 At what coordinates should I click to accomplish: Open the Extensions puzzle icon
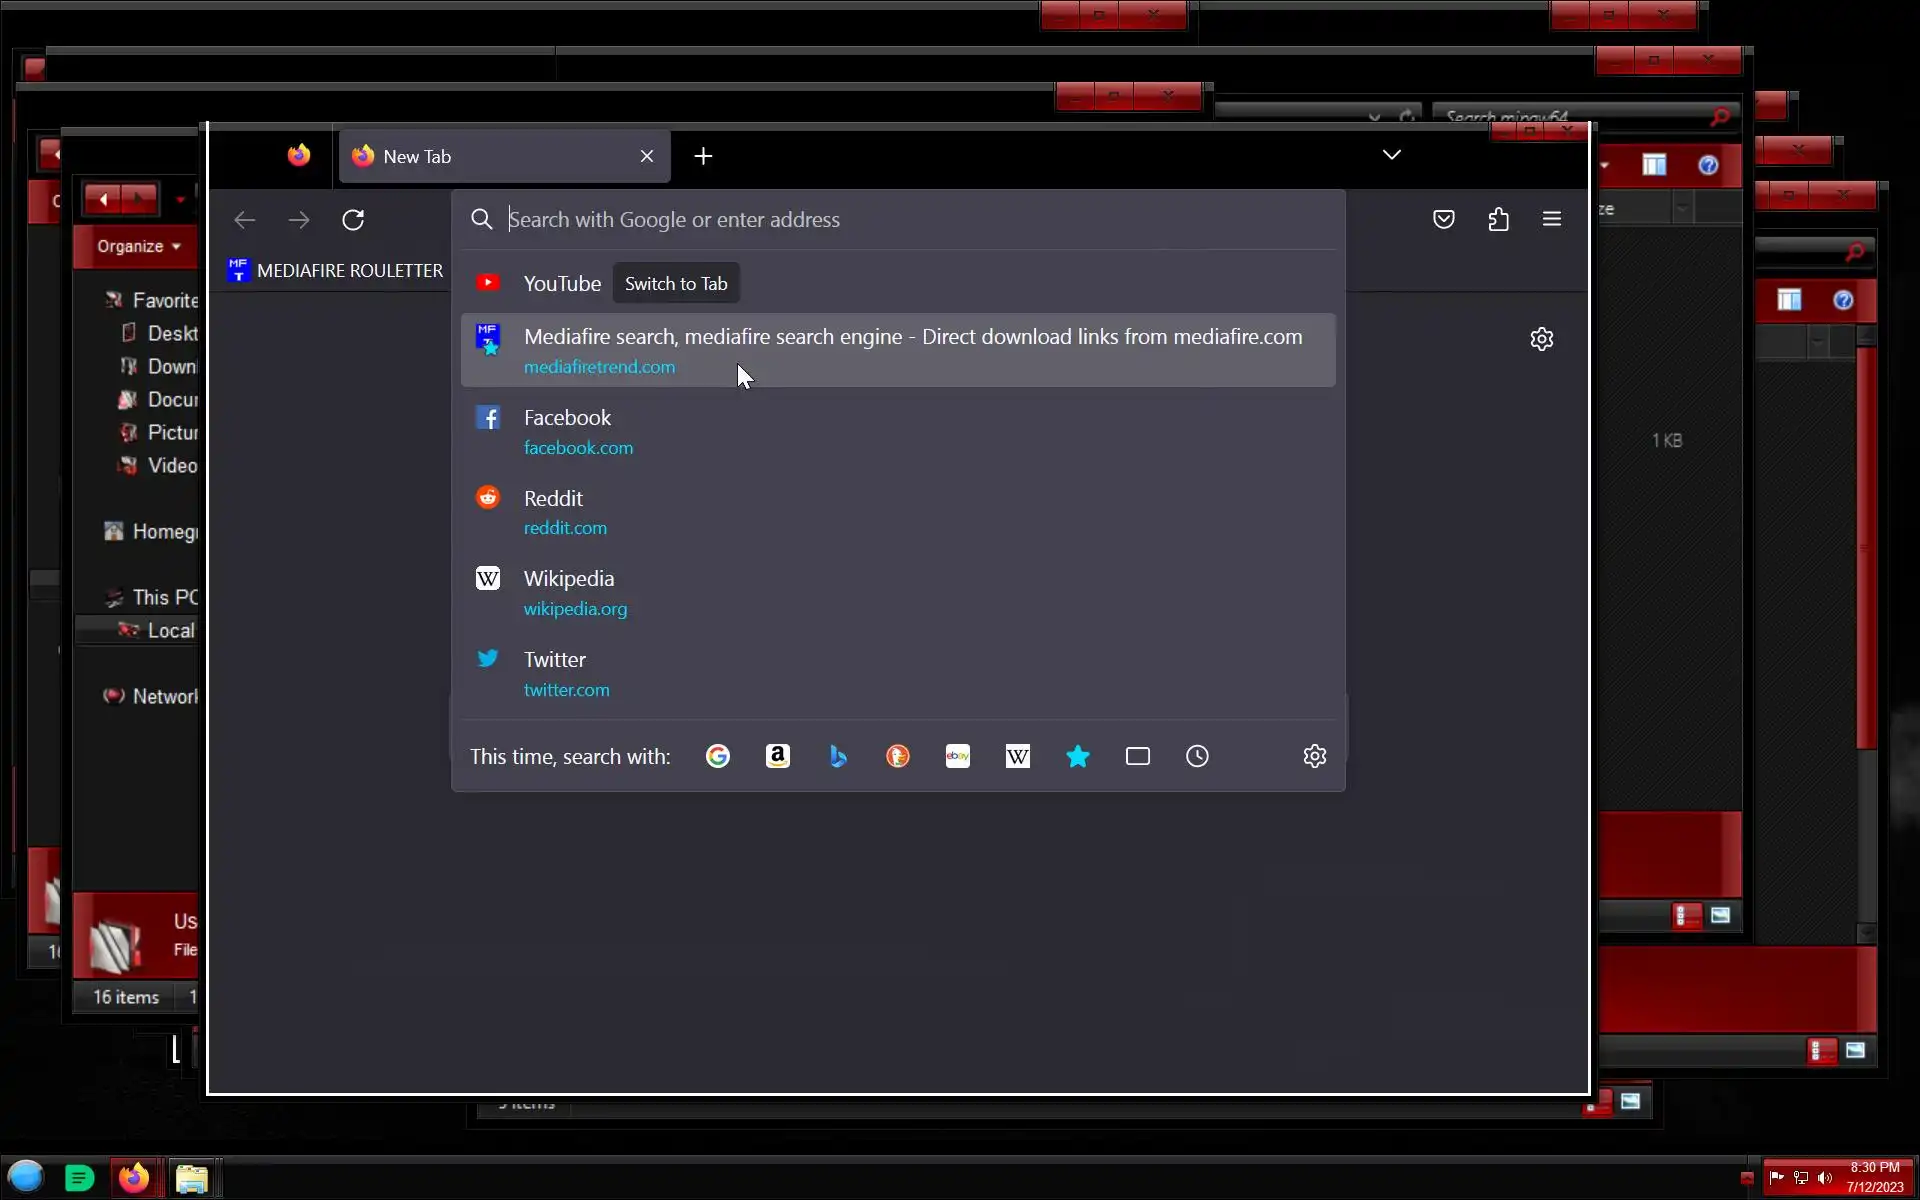pyautogui.click(x=1498, y=219)
